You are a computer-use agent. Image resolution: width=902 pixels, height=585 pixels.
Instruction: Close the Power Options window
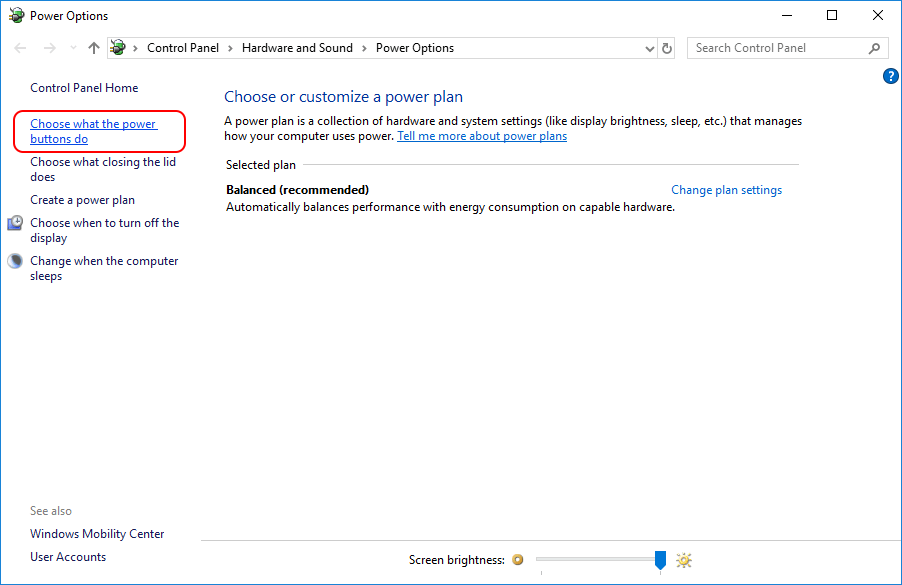point(877,16)
